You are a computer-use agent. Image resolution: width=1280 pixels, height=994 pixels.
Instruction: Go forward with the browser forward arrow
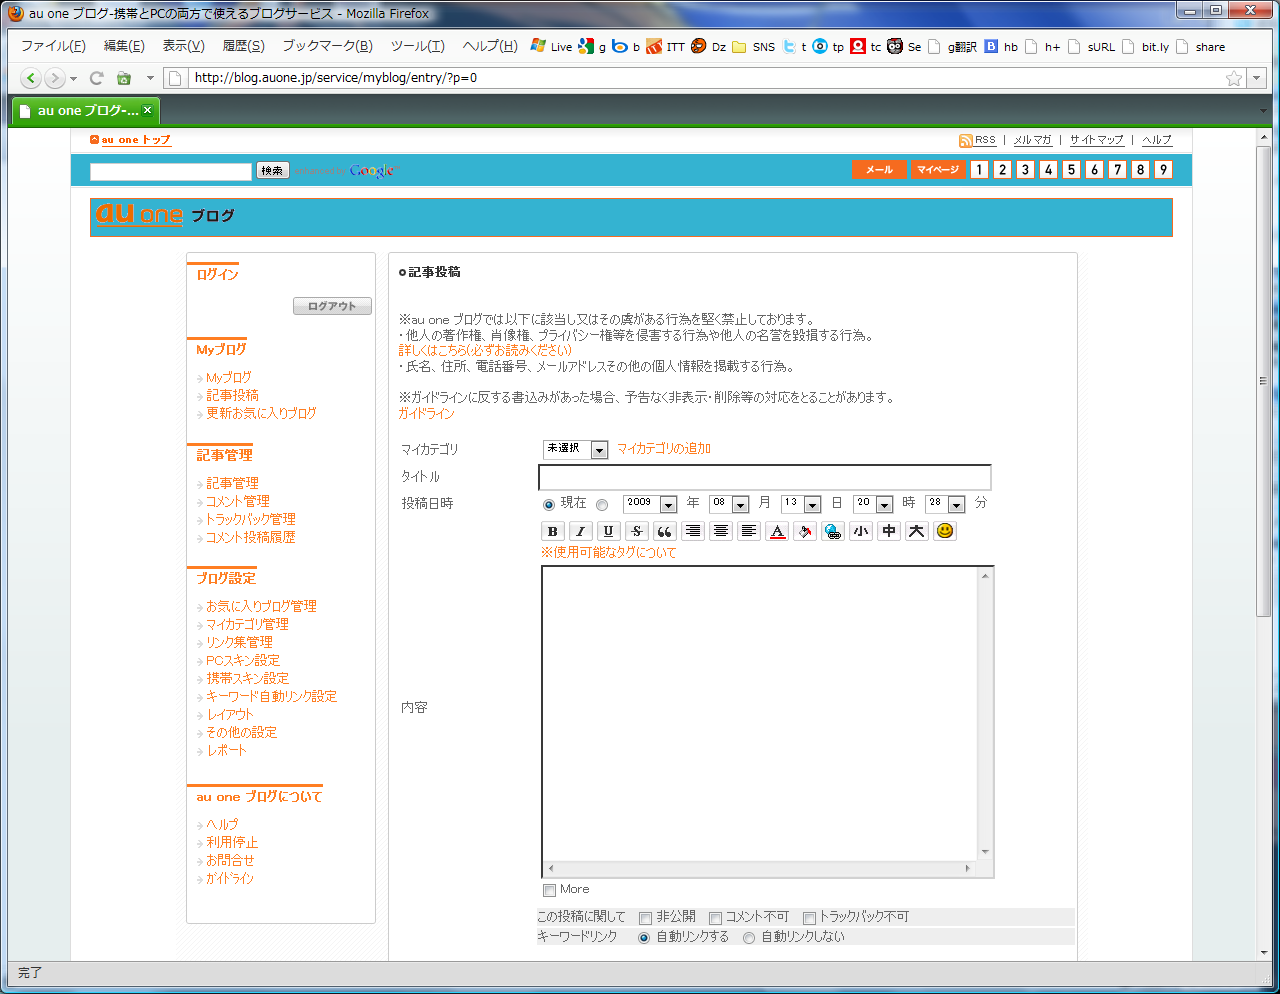pos(55,78)
